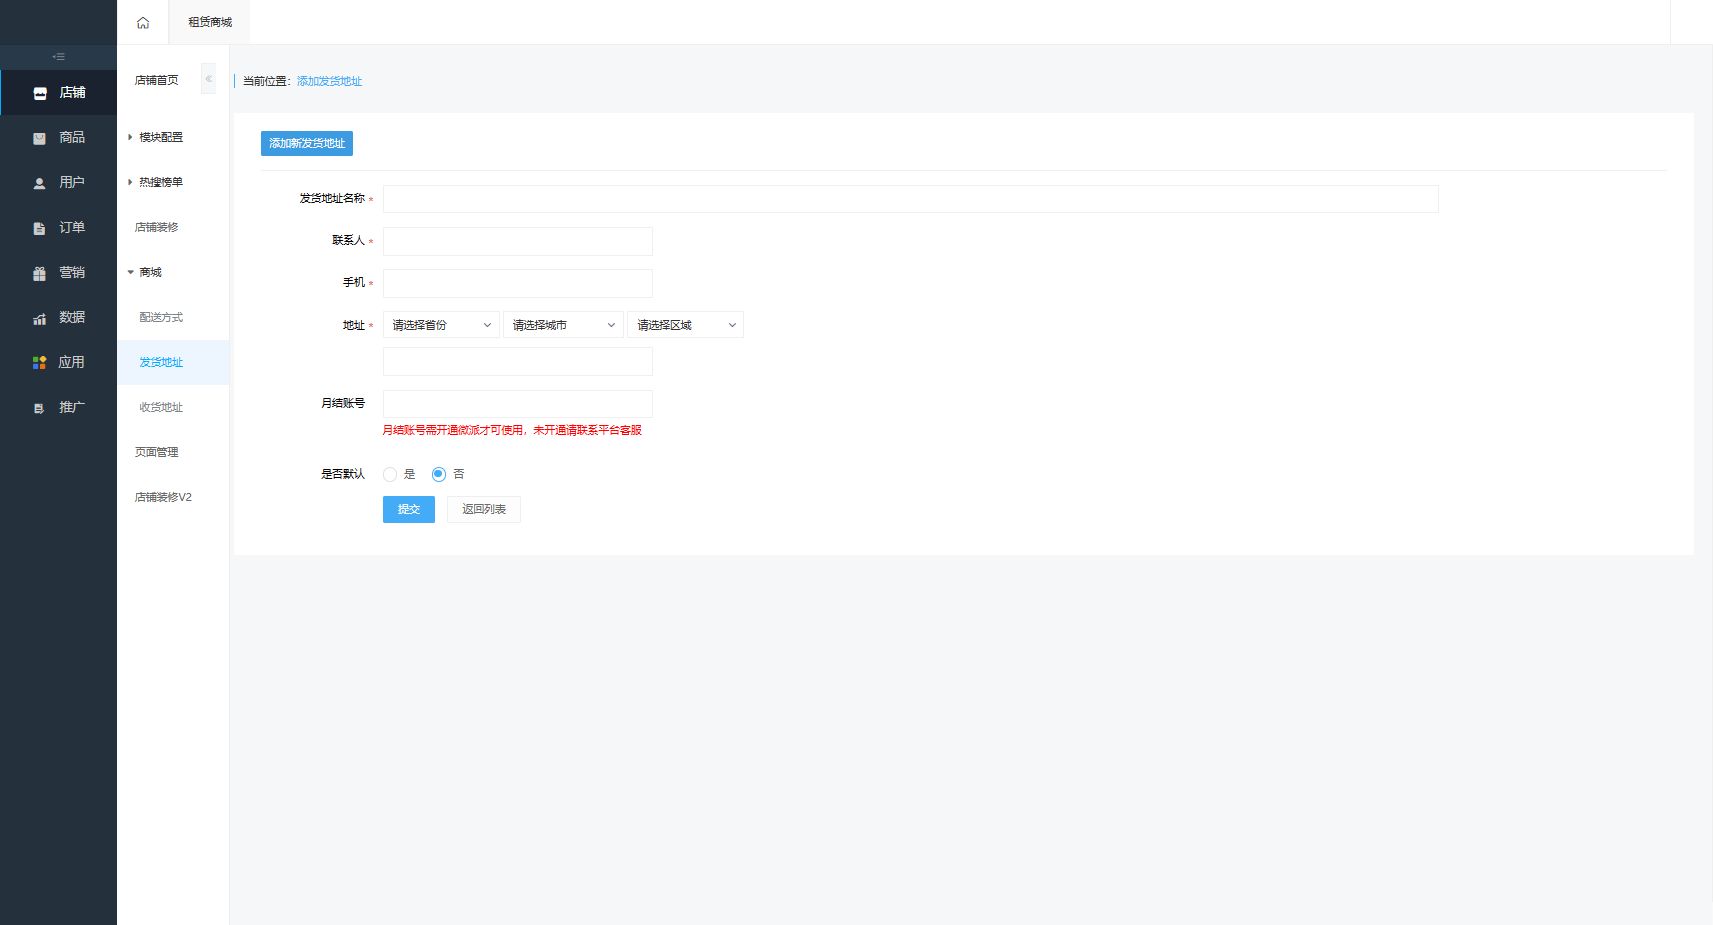Screen dimensions: 1713x925
Task: Click the 返回列表 button
Action: point(484,509)
